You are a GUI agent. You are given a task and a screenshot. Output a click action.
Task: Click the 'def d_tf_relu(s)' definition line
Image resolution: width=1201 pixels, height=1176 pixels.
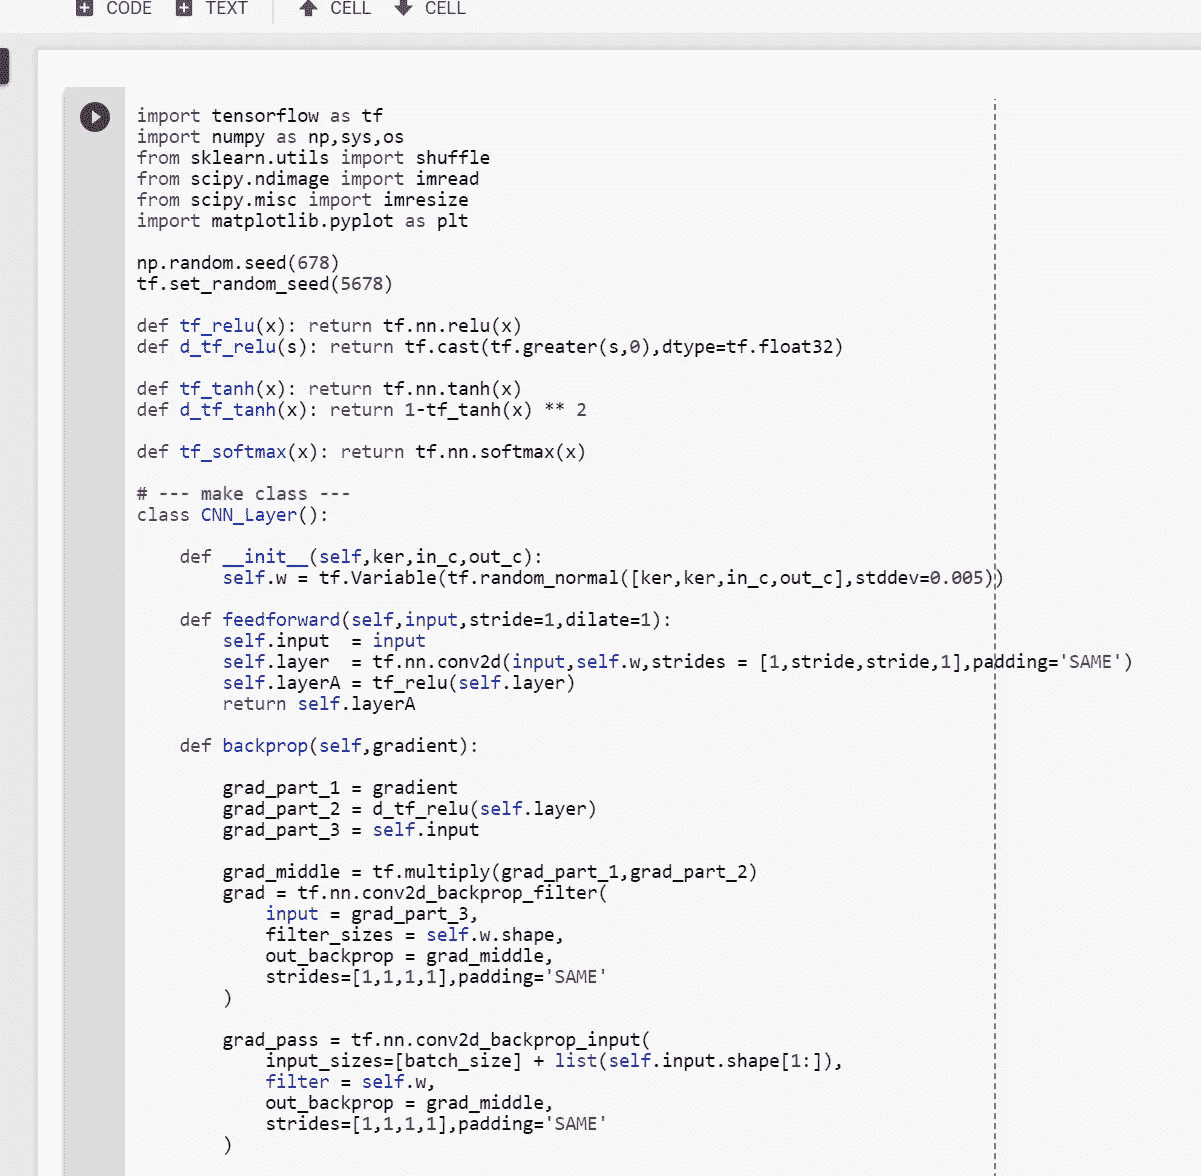pos(490,347)
